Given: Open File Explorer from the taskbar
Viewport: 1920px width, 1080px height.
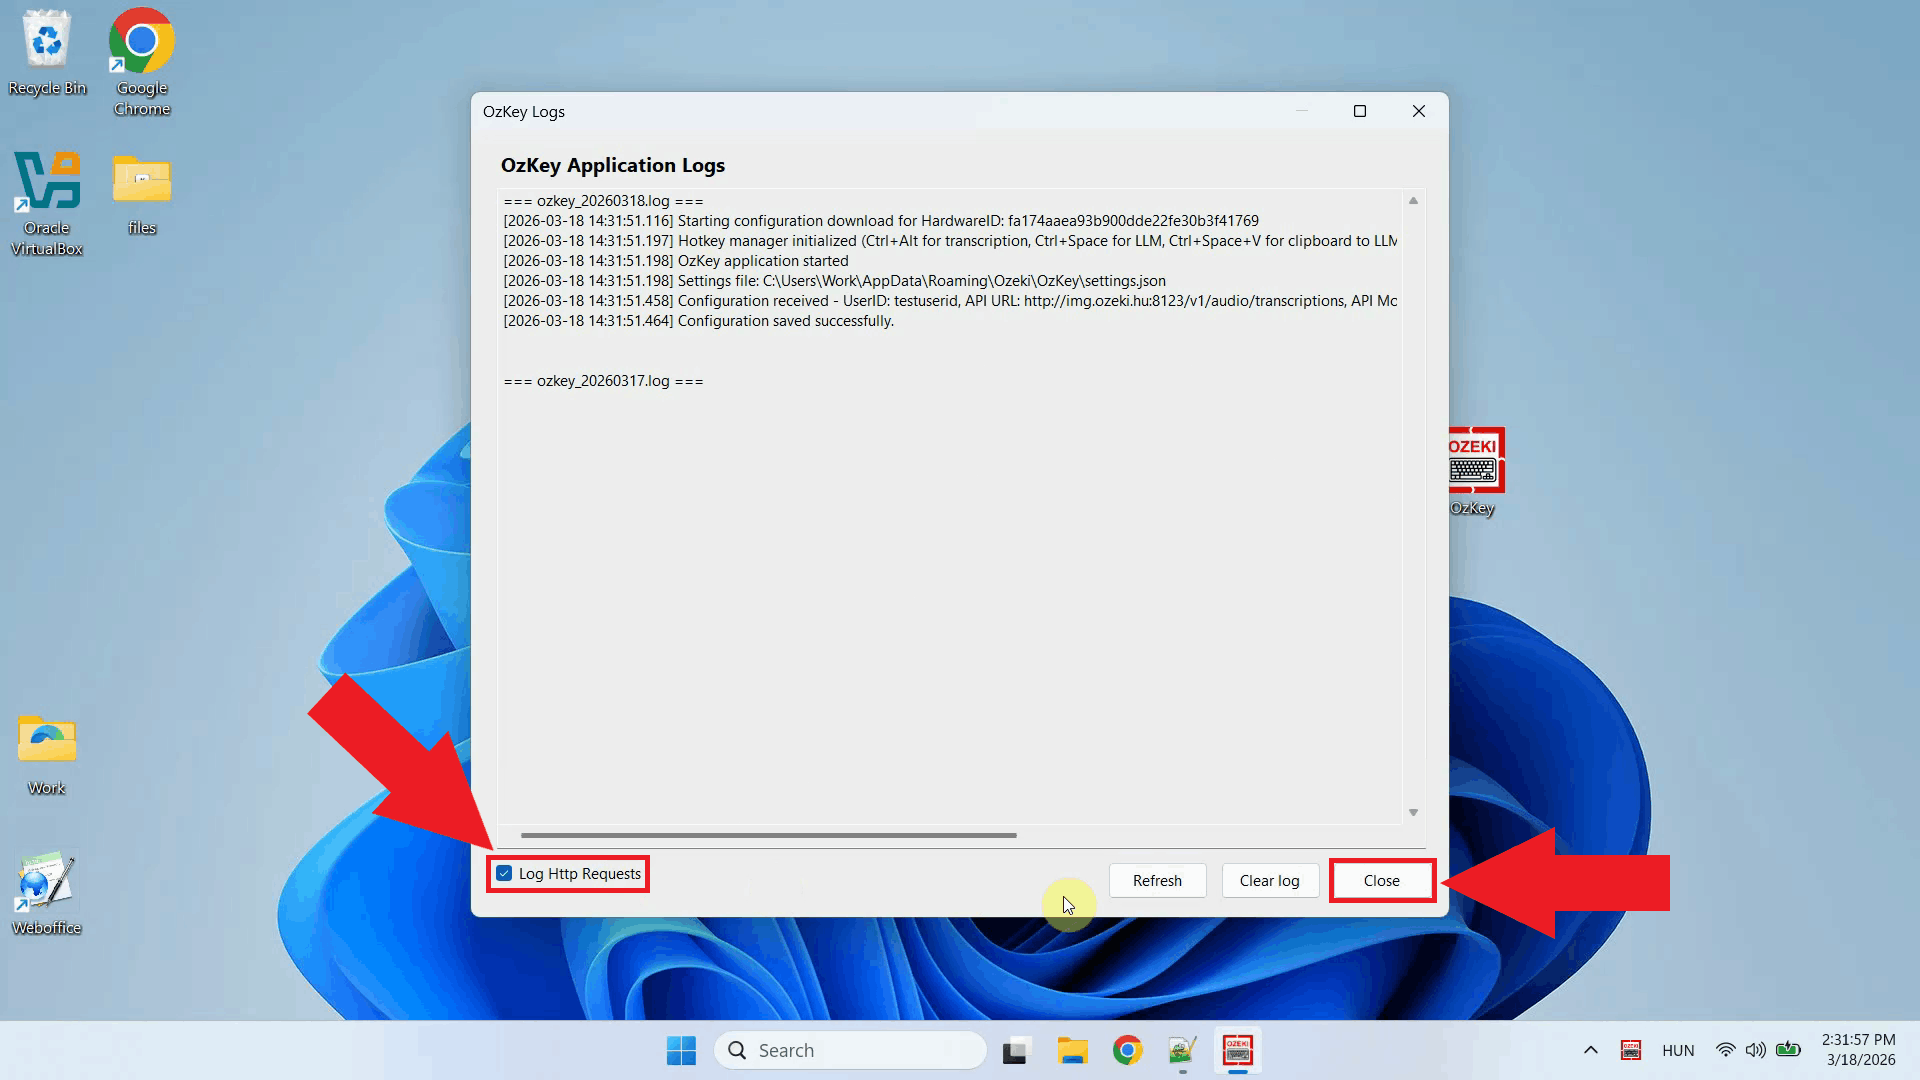Looking at the screenshot, I should point(1072,1050).
